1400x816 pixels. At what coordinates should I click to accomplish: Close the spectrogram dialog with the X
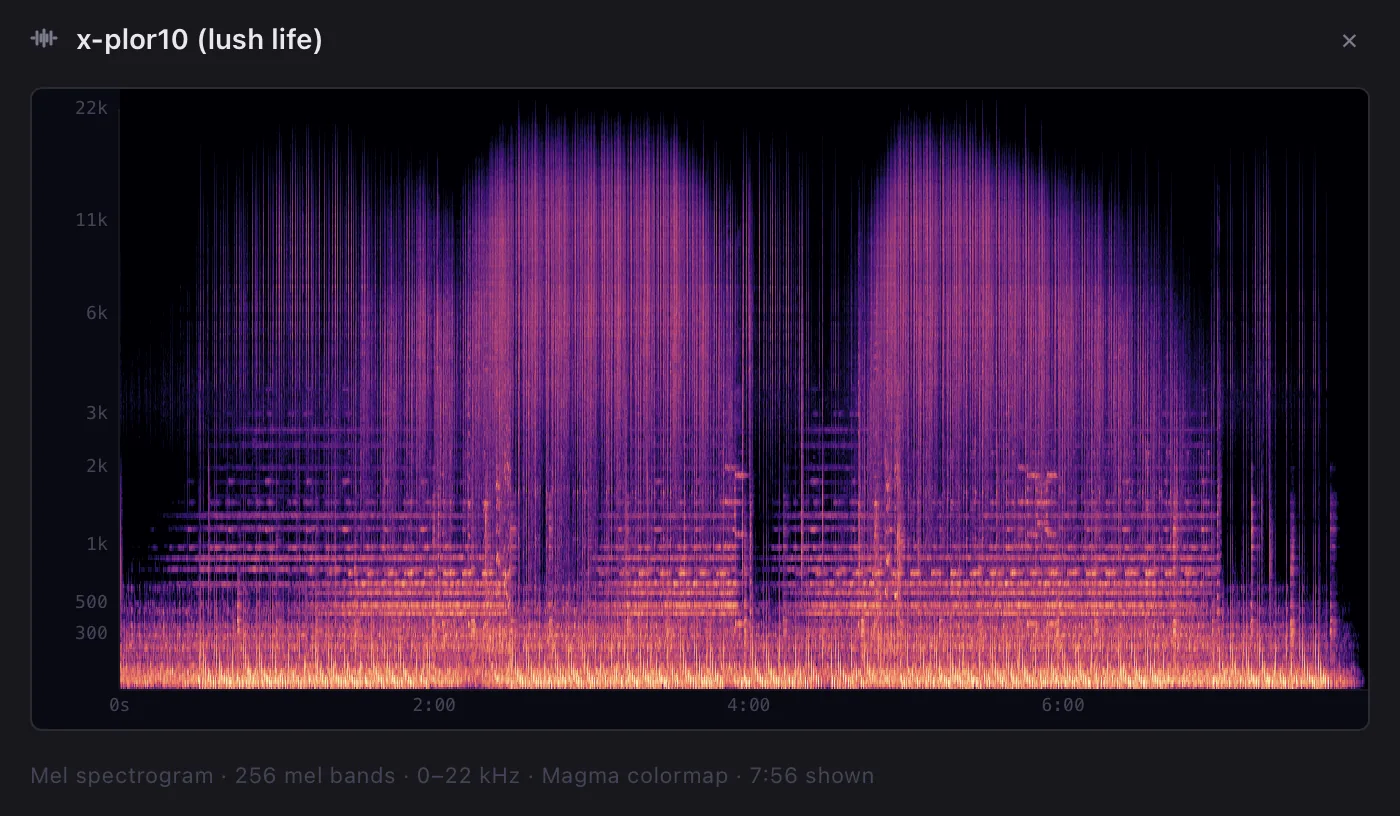[x=1349, y=41]
